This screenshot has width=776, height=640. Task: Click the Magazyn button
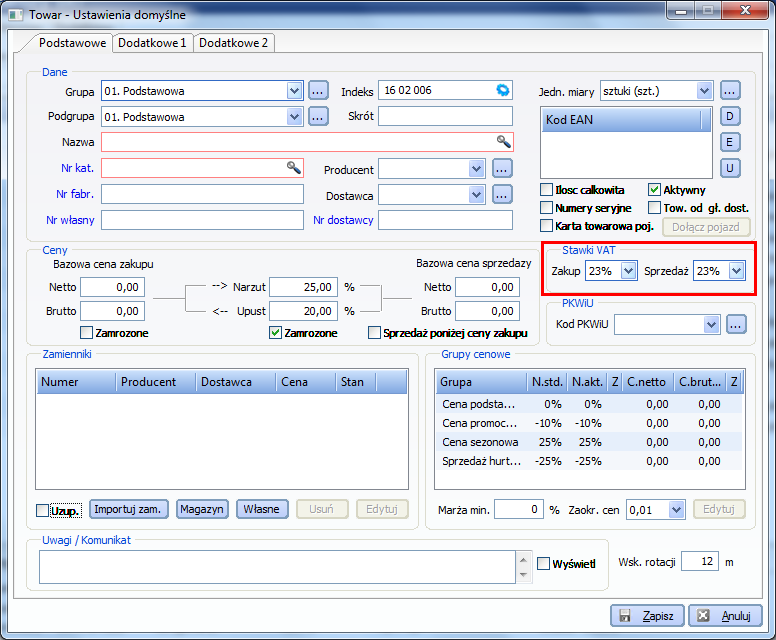tap(202, 509)
